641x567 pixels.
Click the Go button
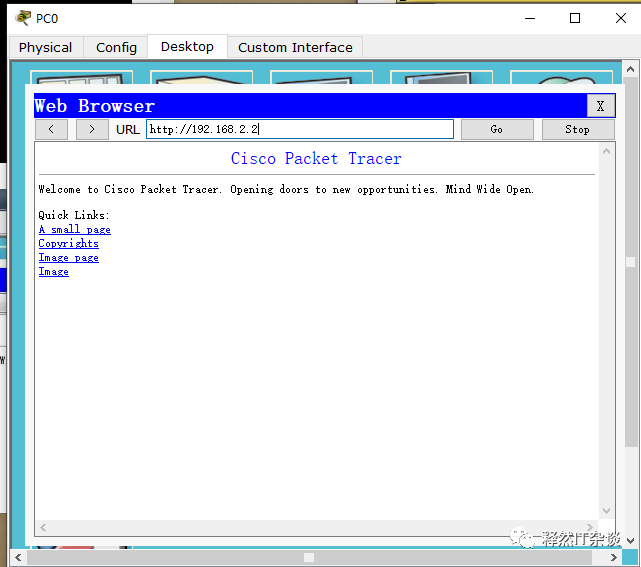497,129
